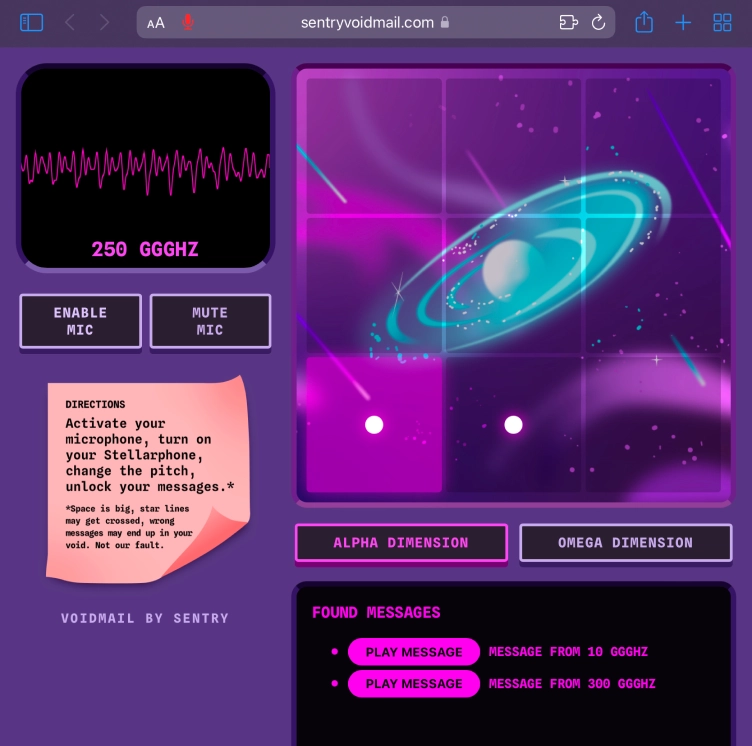Tap the forward navigation arrow
This screenshot has height=746, width=752.
[105, 22]
